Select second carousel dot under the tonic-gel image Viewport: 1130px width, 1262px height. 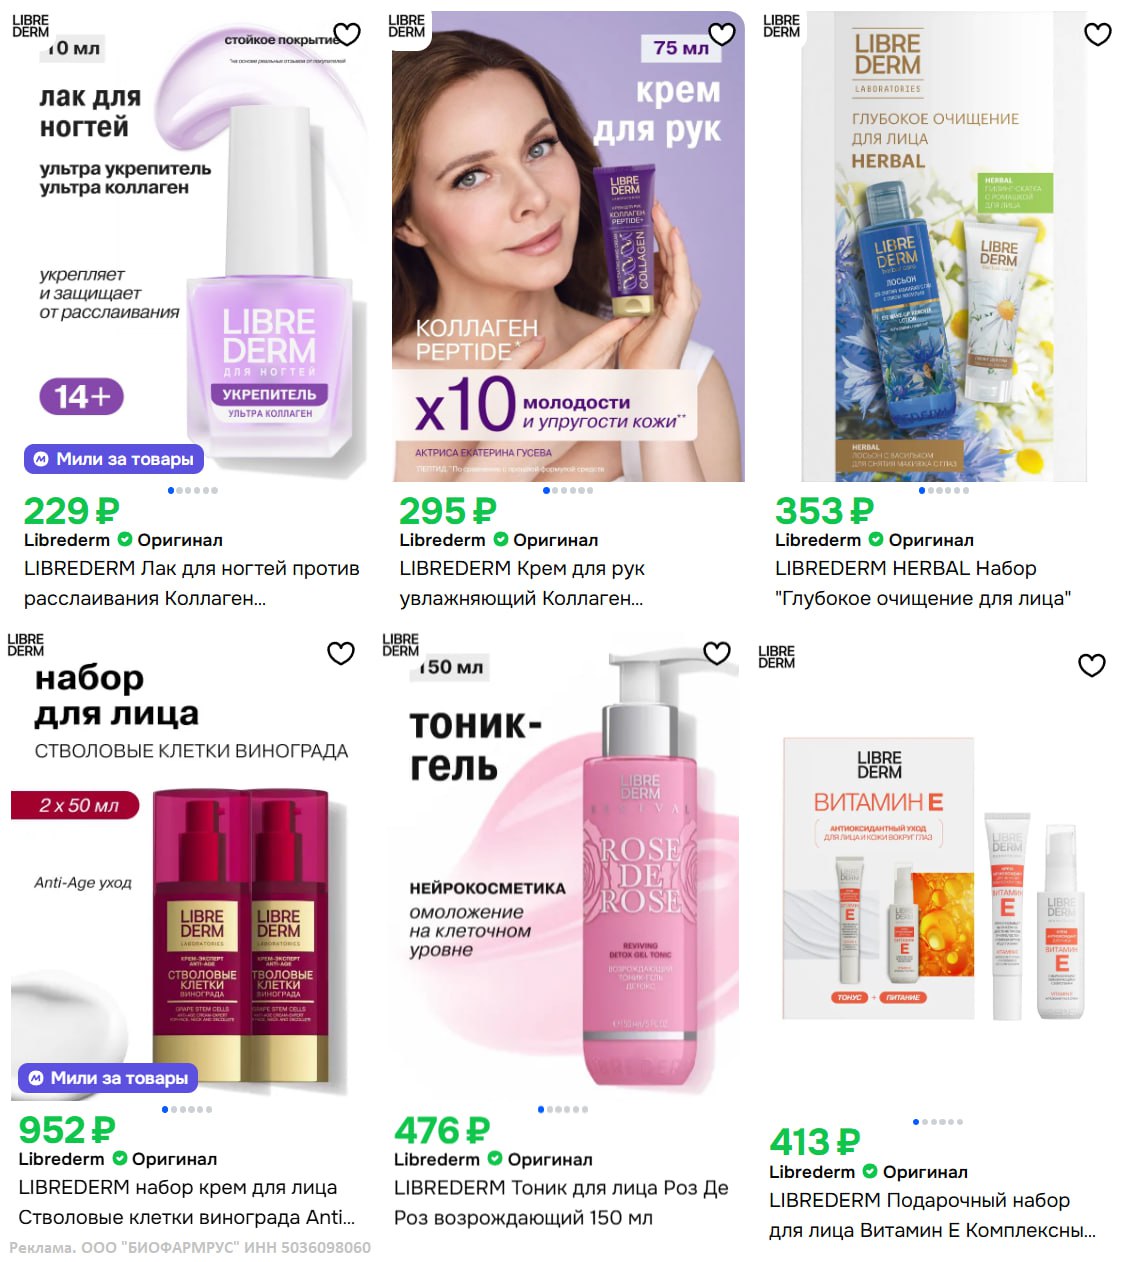pos(551,1109)
